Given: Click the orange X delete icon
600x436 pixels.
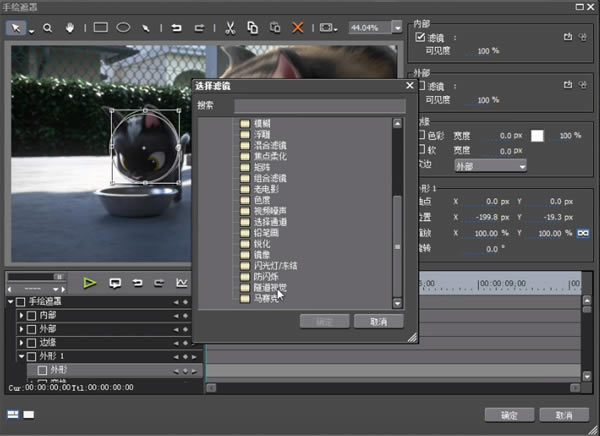Looking at the screenshot, I should tap(297, 28).
